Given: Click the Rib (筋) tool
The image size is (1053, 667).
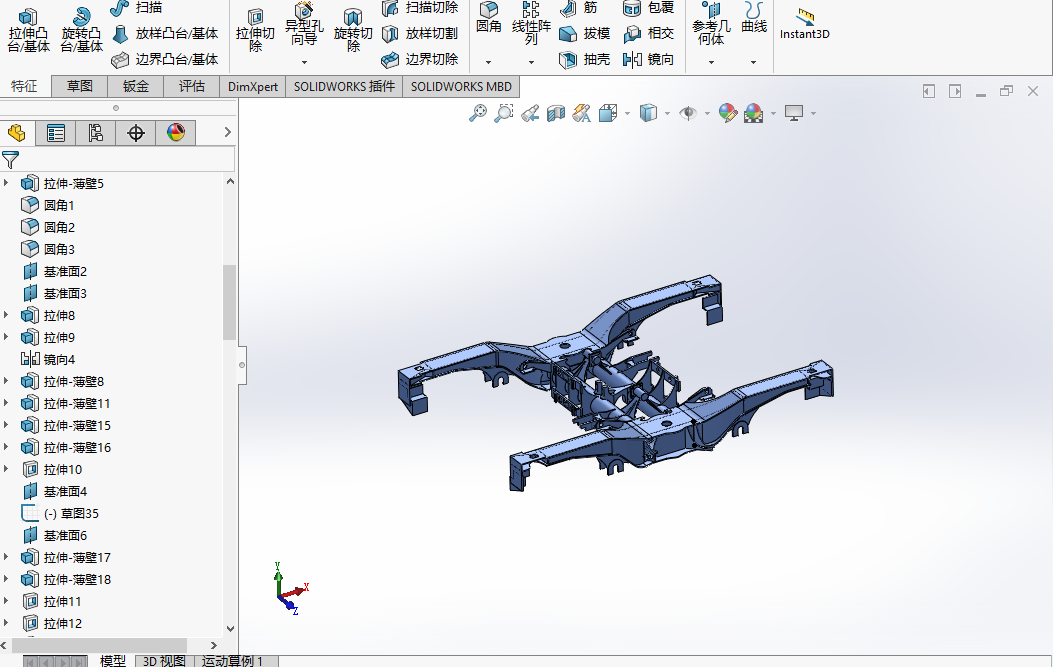Looking at the screenshot, I should tap(579, 7).
